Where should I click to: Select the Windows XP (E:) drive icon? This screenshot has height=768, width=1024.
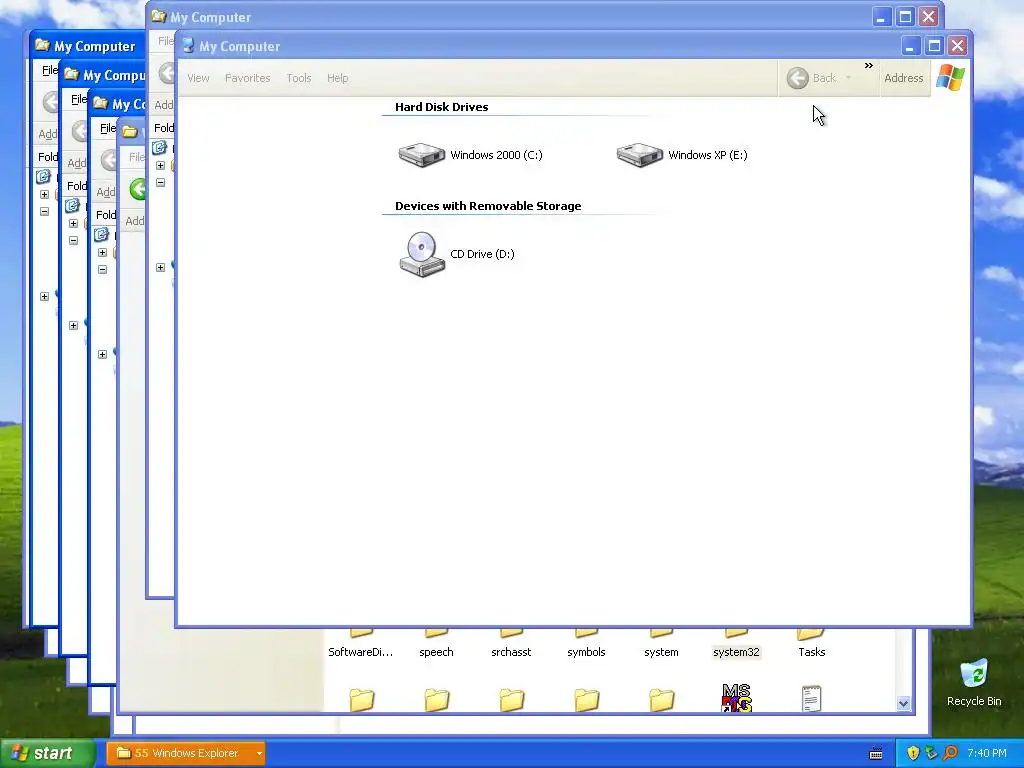(x=640, y=155)
